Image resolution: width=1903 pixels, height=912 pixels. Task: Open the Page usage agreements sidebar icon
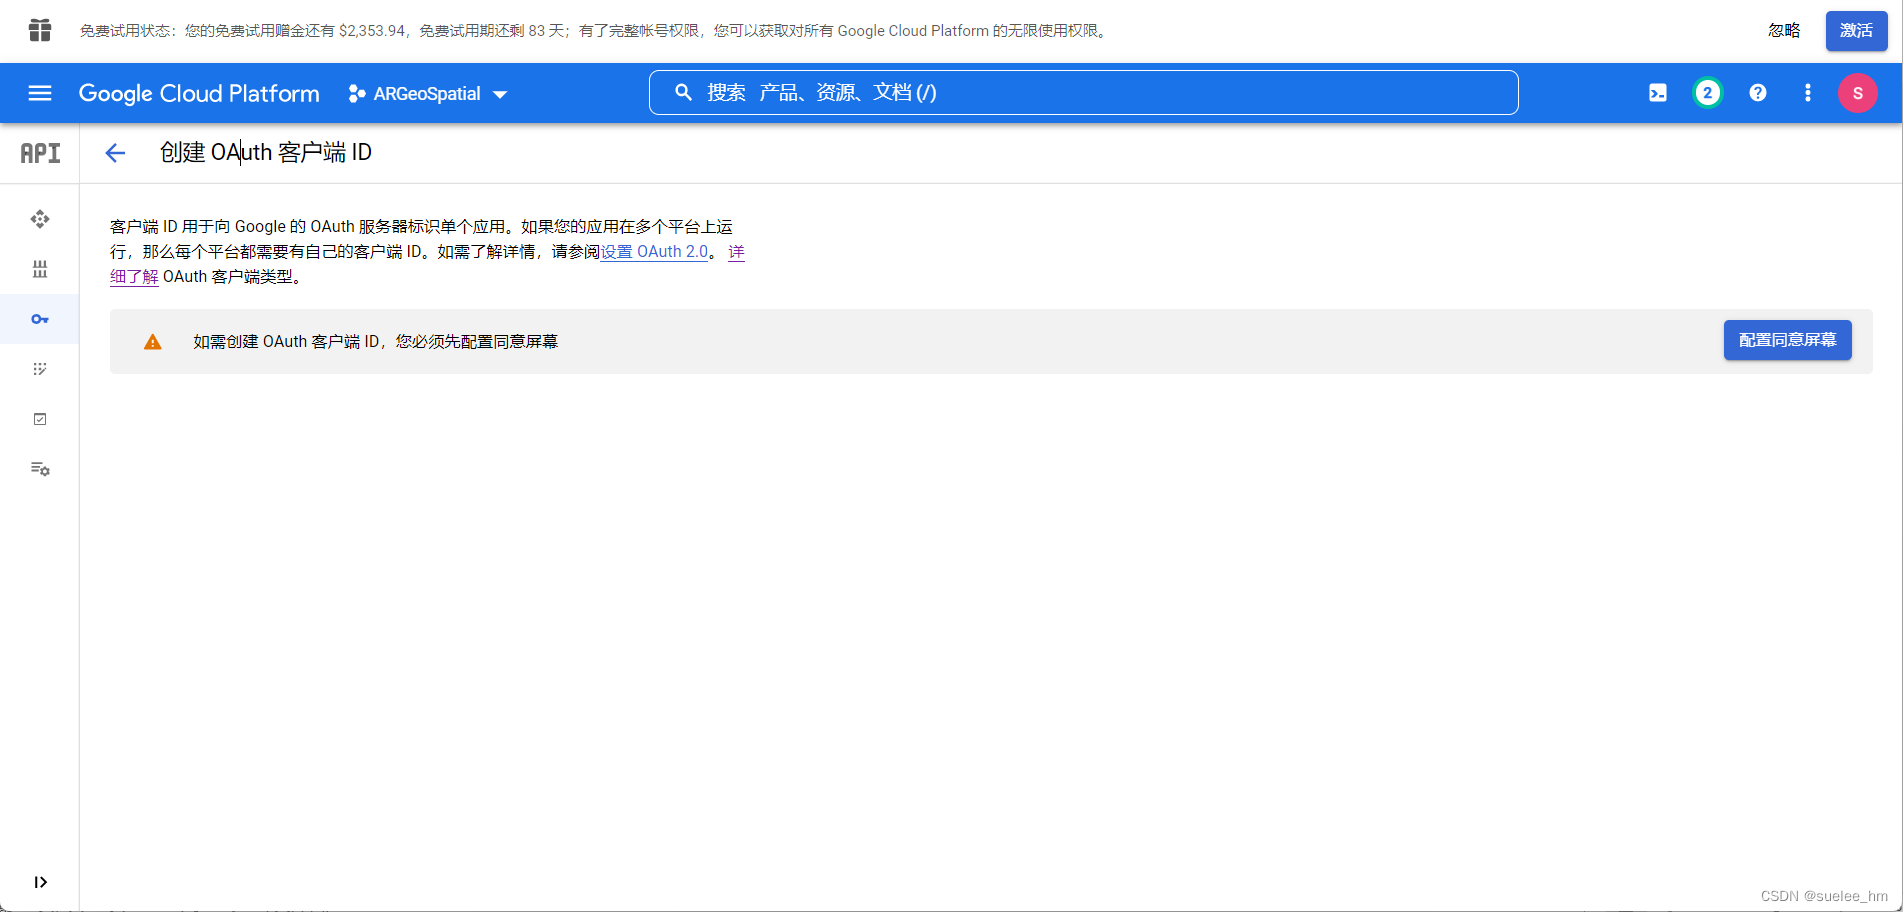point(40,469)
